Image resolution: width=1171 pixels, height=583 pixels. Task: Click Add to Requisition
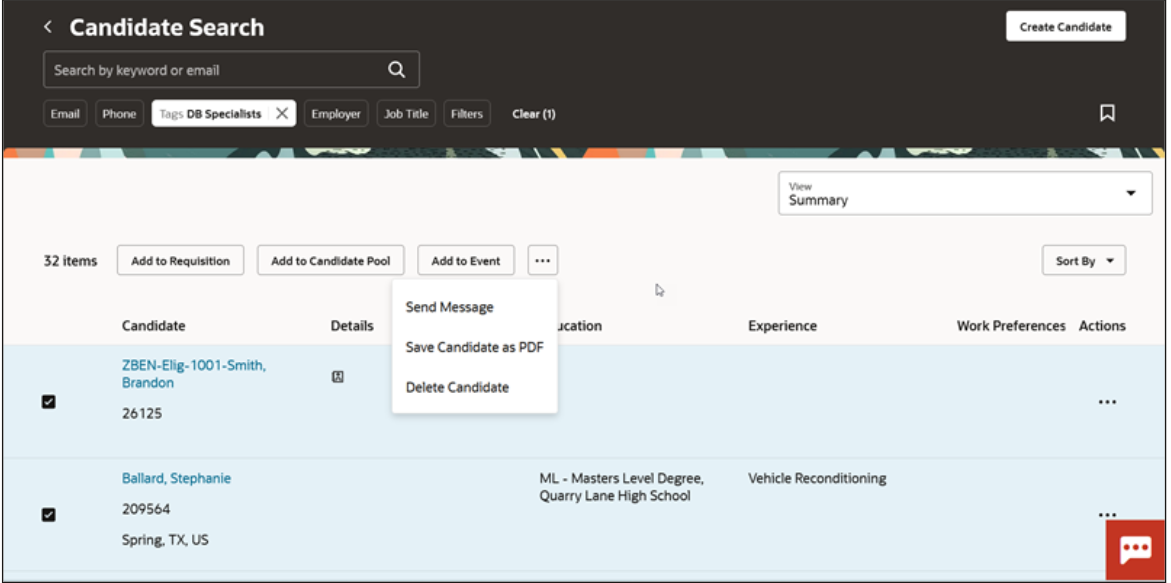point(180,261)
